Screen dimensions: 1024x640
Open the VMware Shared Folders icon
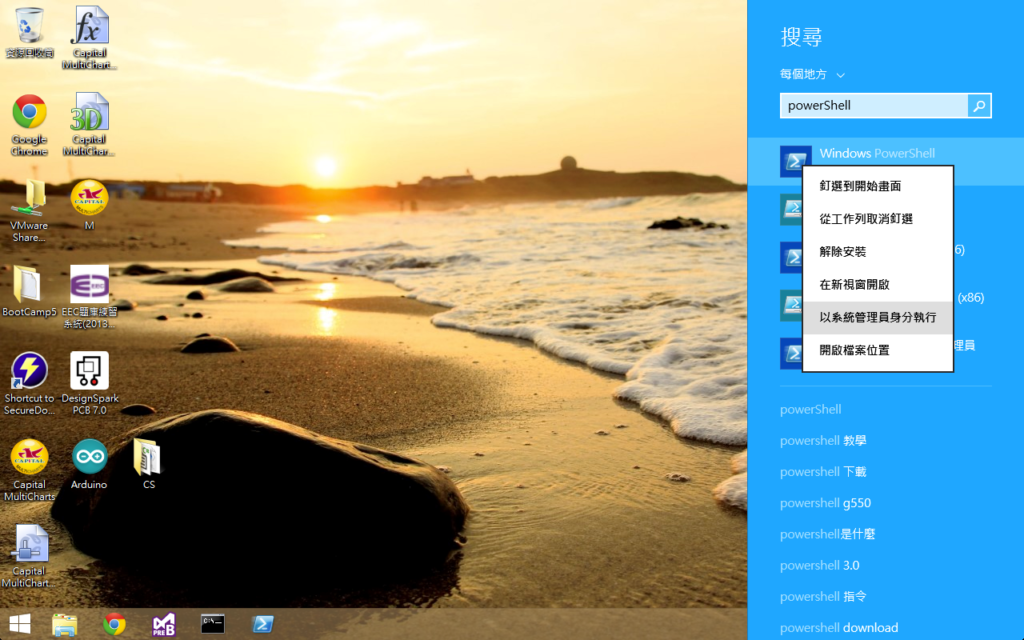coord(29,212)
